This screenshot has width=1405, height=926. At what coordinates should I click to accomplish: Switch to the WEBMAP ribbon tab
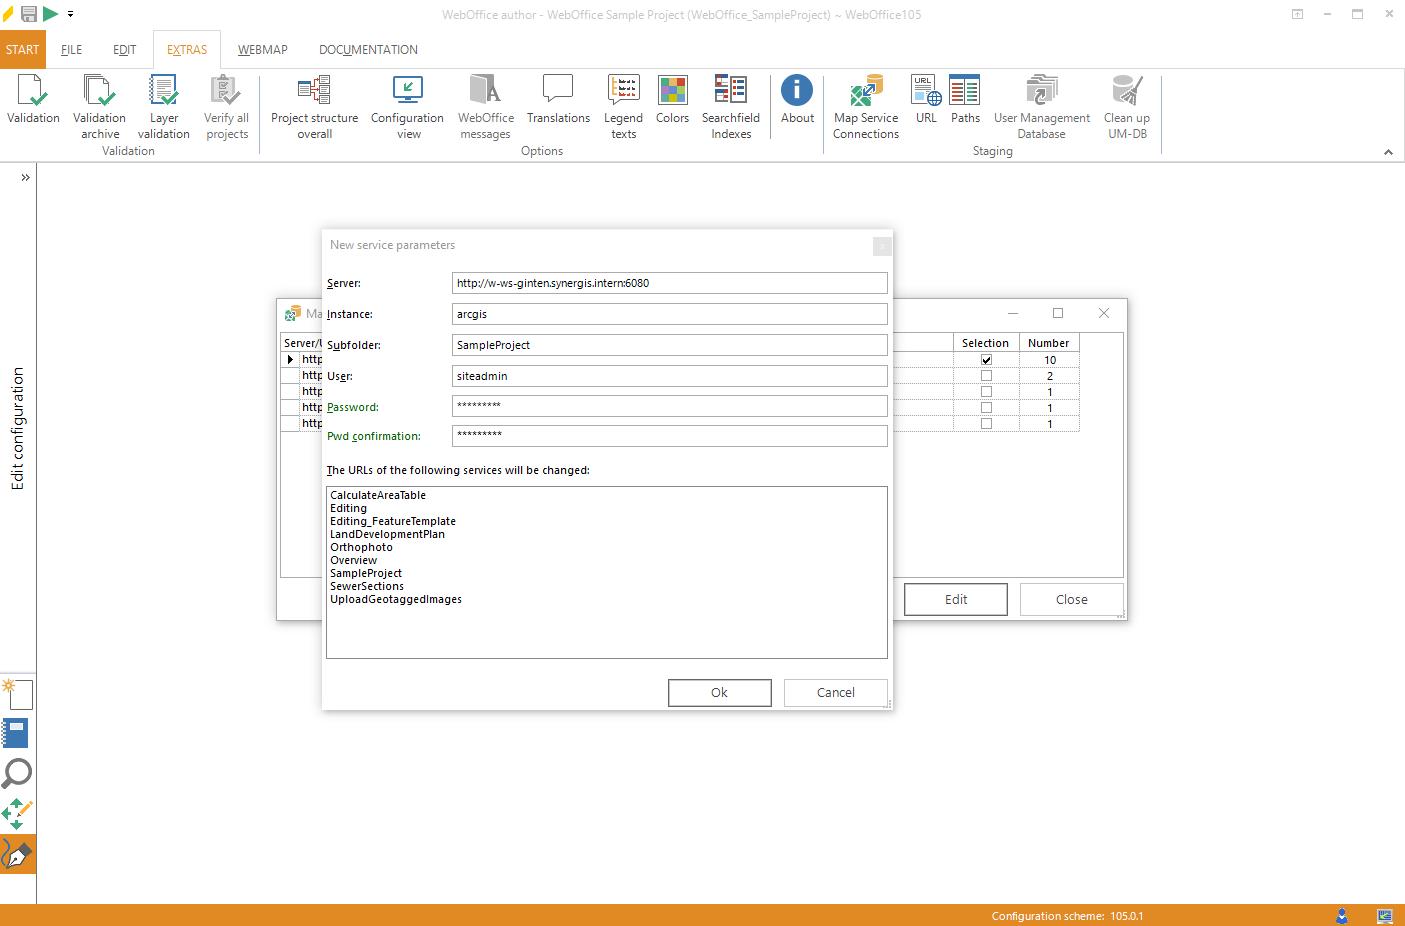[262, 49]
